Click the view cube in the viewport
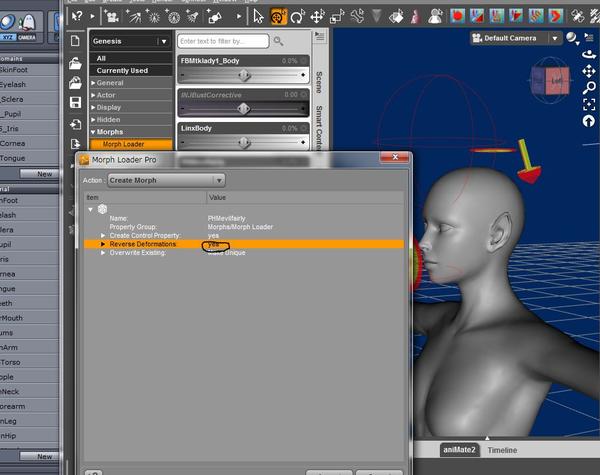Image resolution: width=600 pixels, height=475 pixels. [x=551, y=80]
